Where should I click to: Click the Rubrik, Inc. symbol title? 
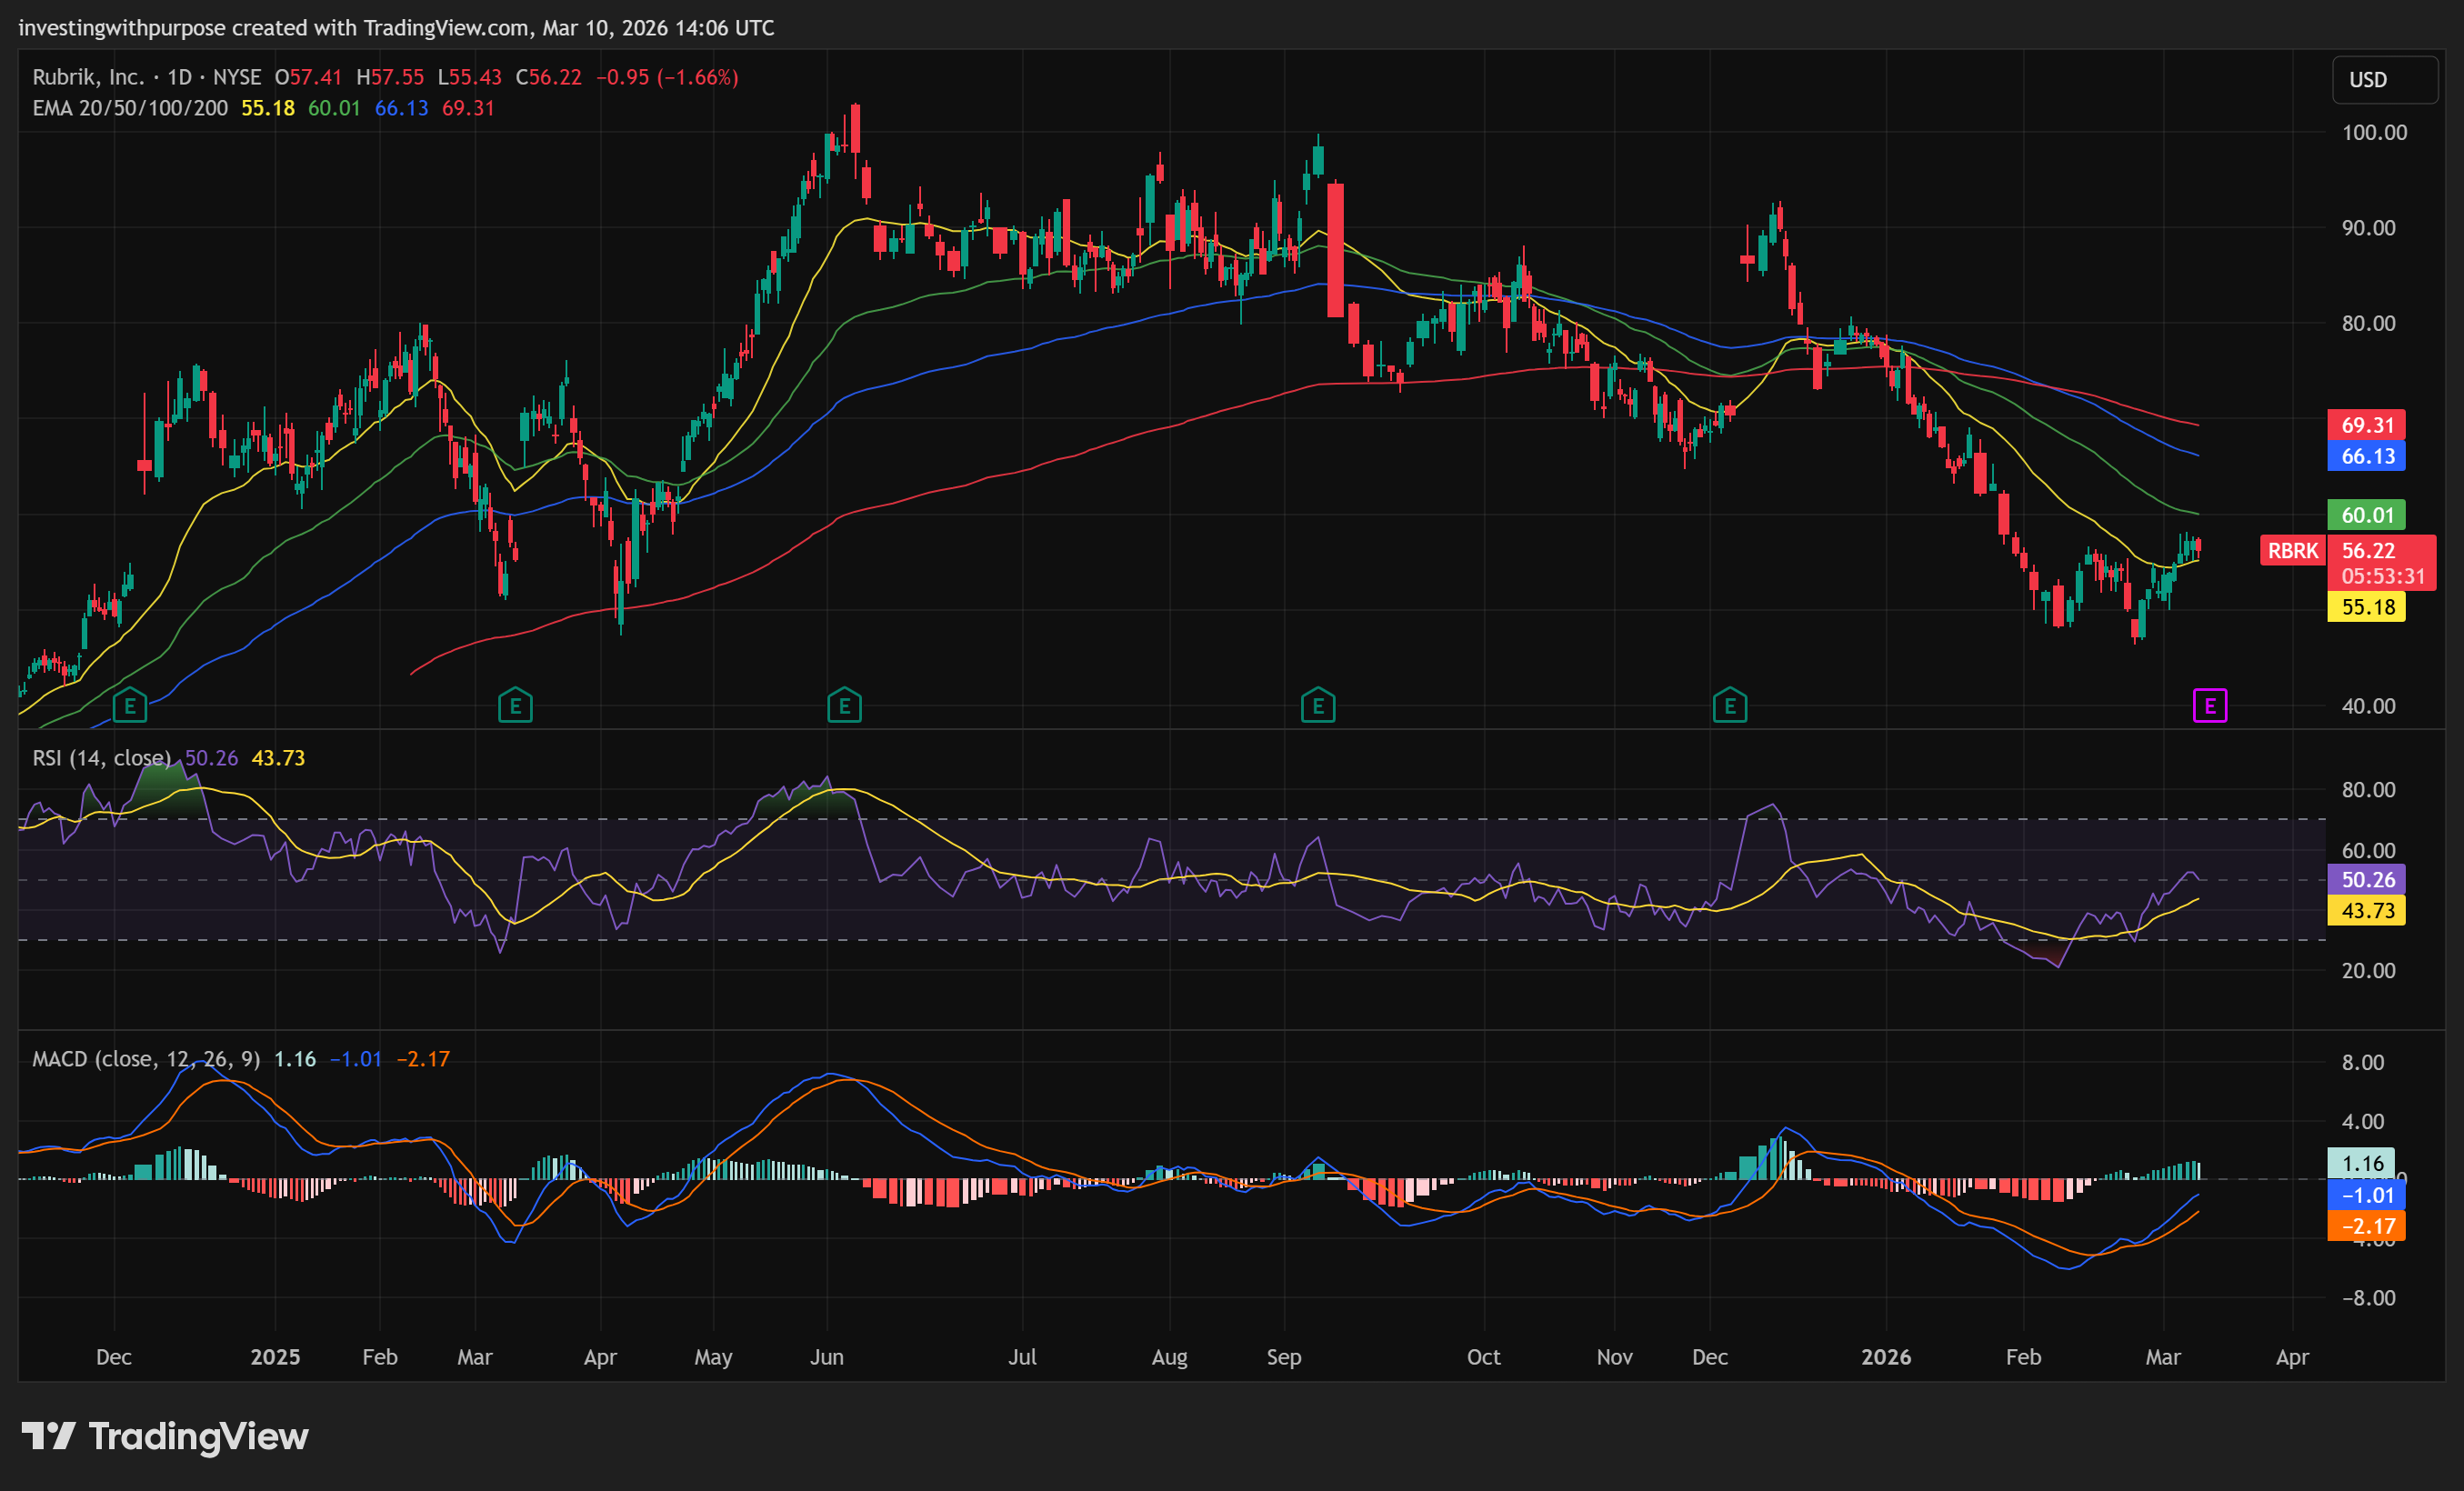[88, 77]
